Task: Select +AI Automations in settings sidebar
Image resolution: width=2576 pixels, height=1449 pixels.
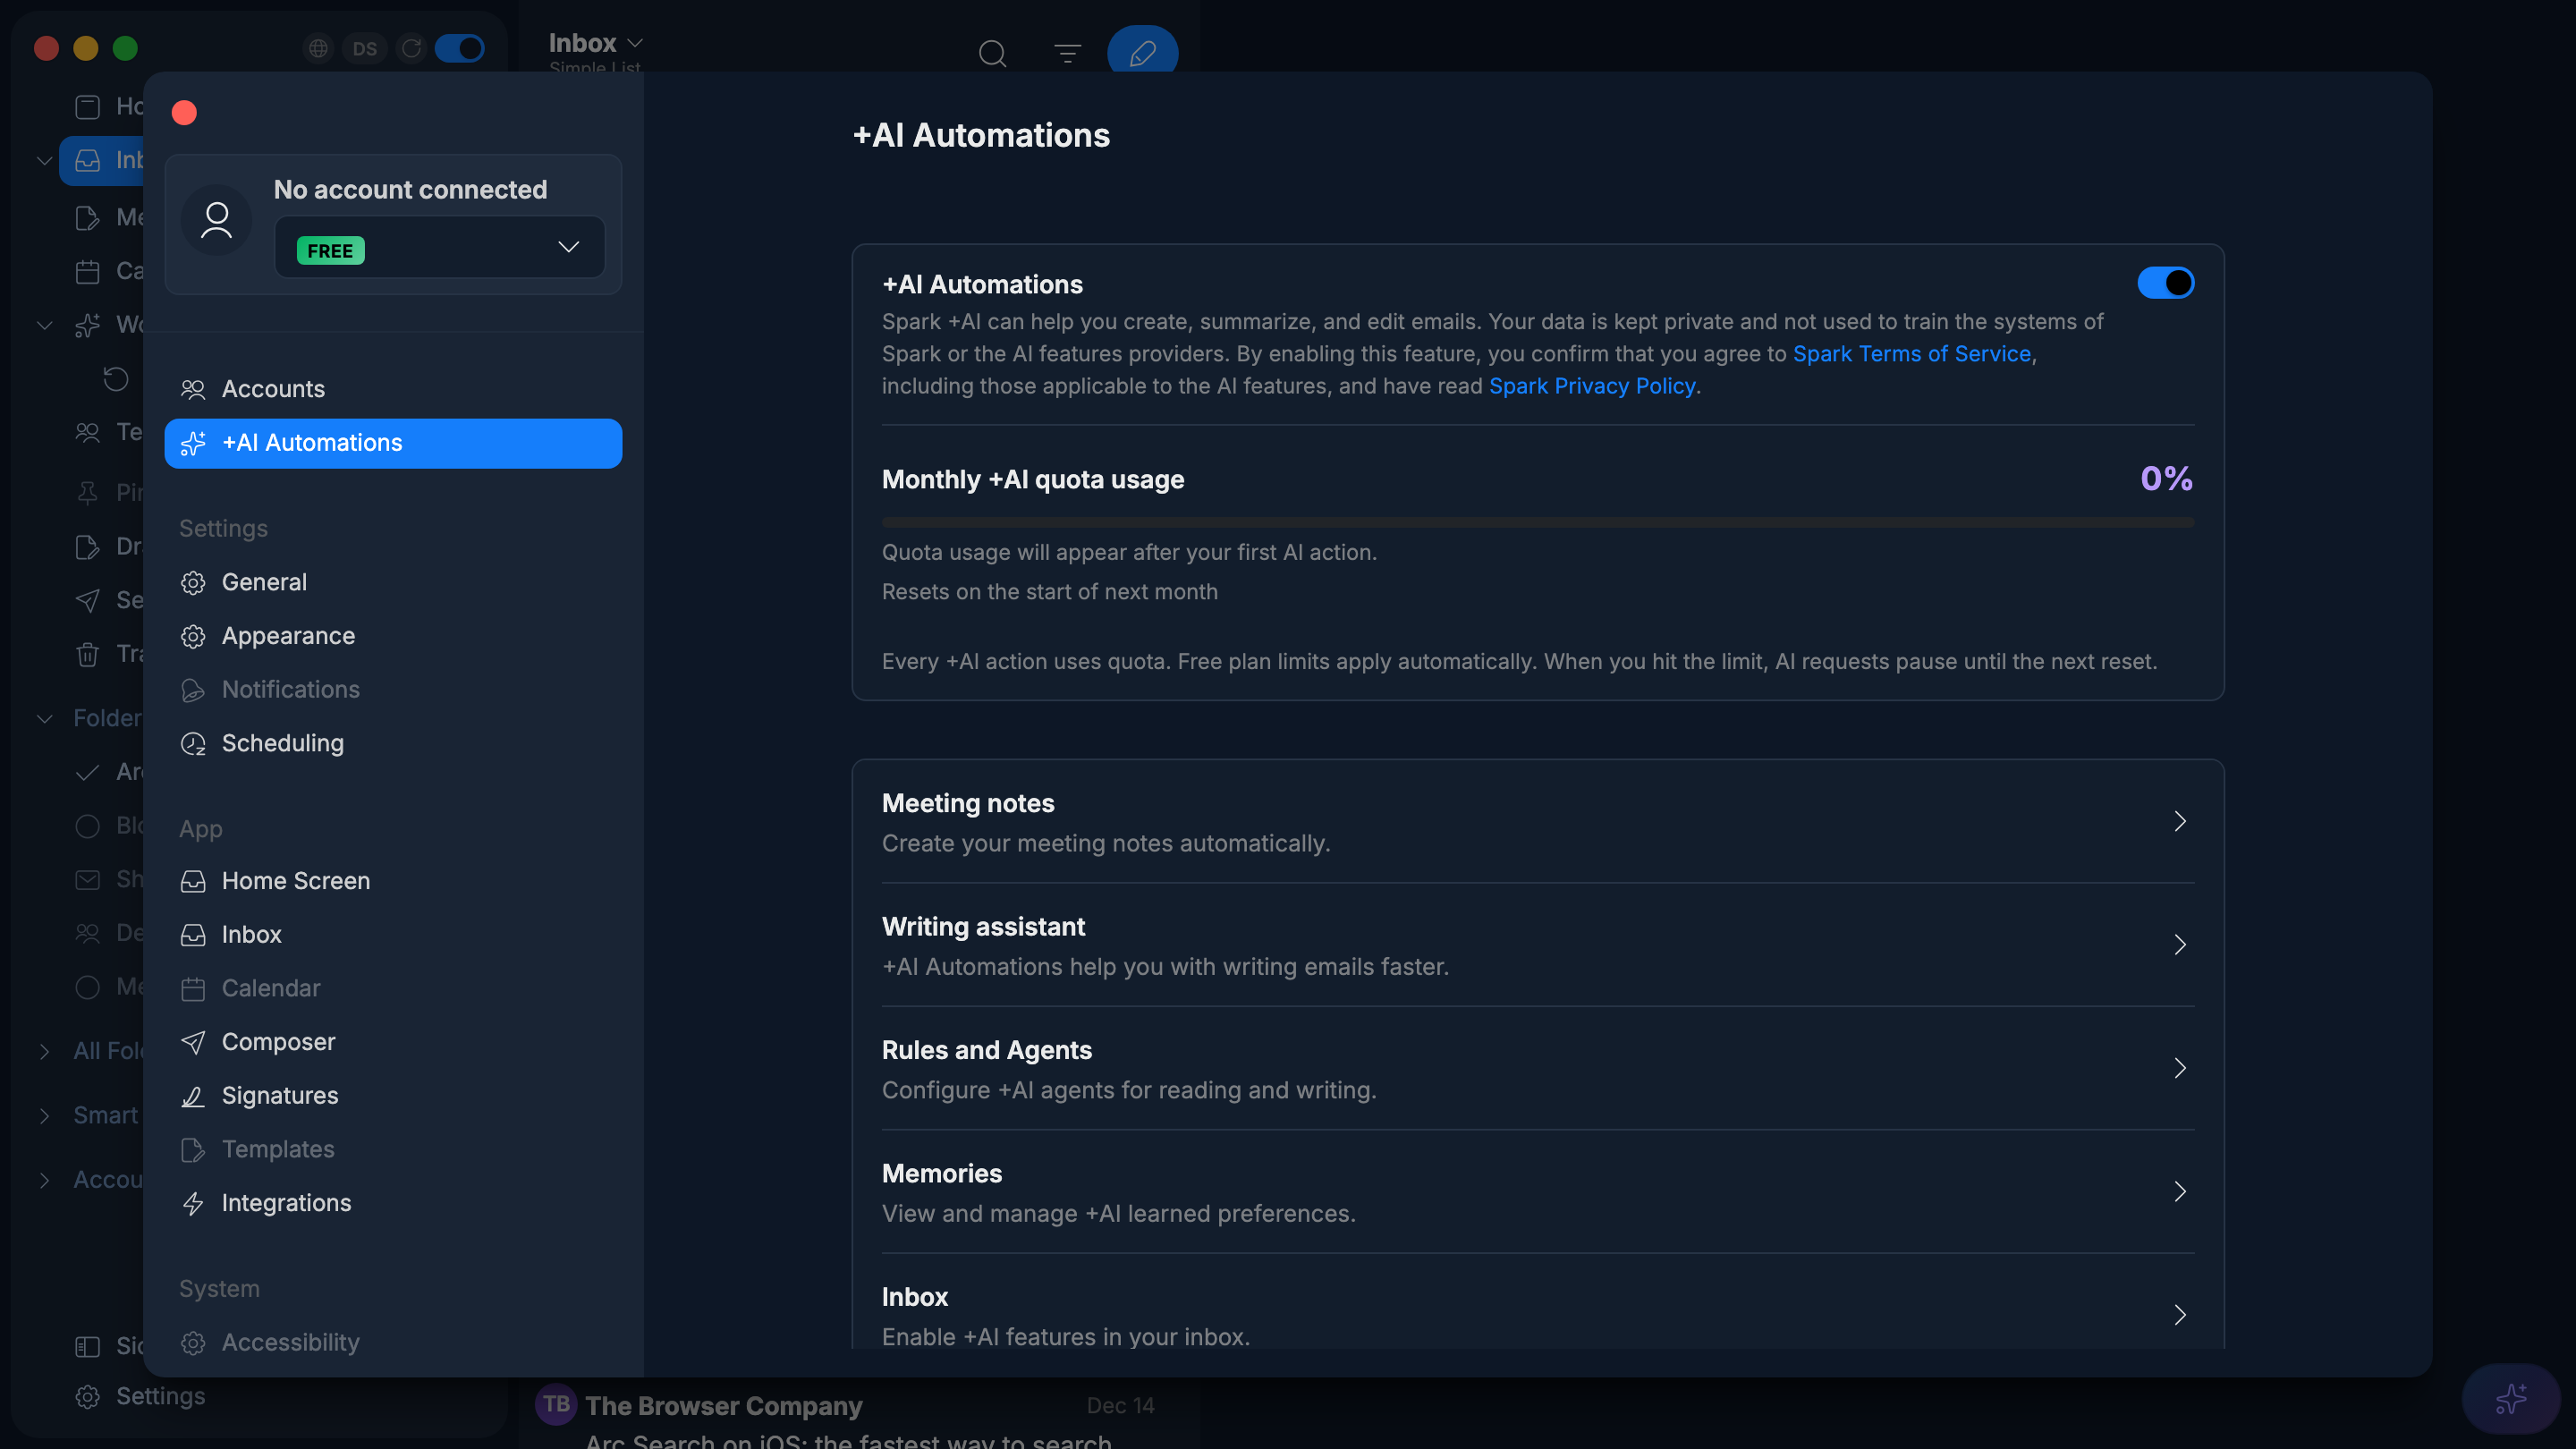Action: pyautogui.click(x=393, y=443)
